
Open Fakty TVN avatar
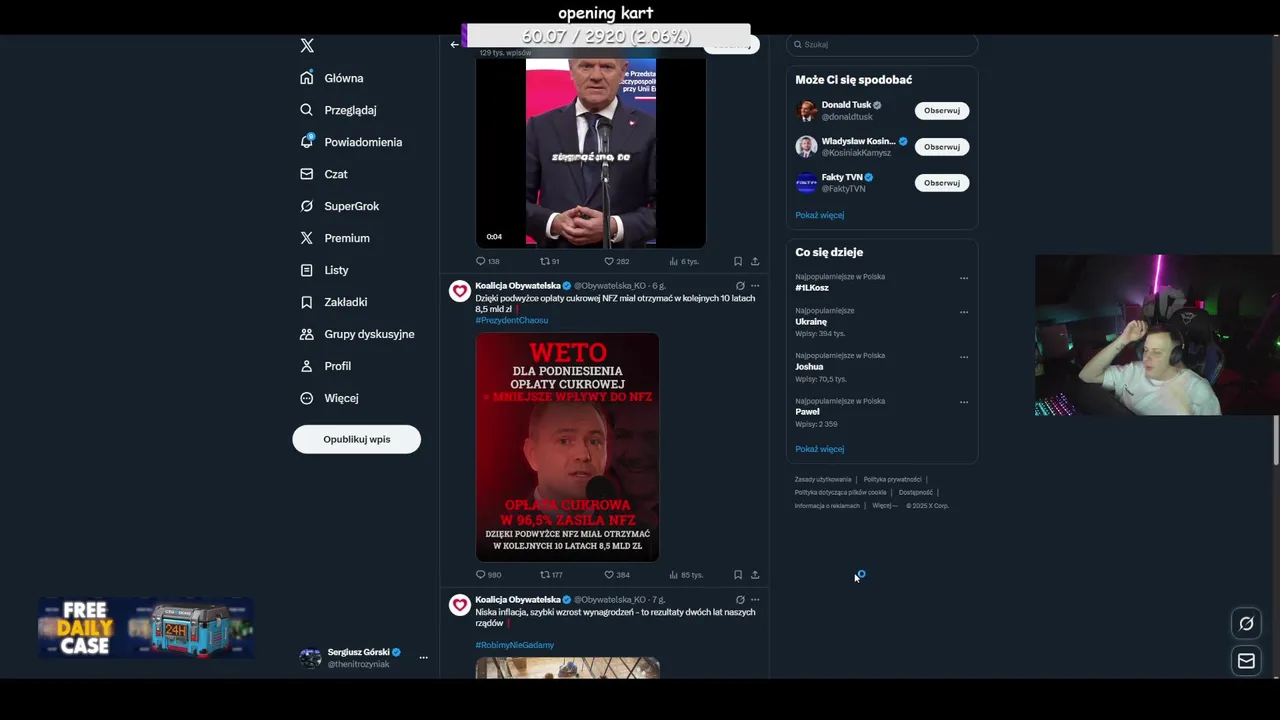pyautogui.click(x=806, y=183)
